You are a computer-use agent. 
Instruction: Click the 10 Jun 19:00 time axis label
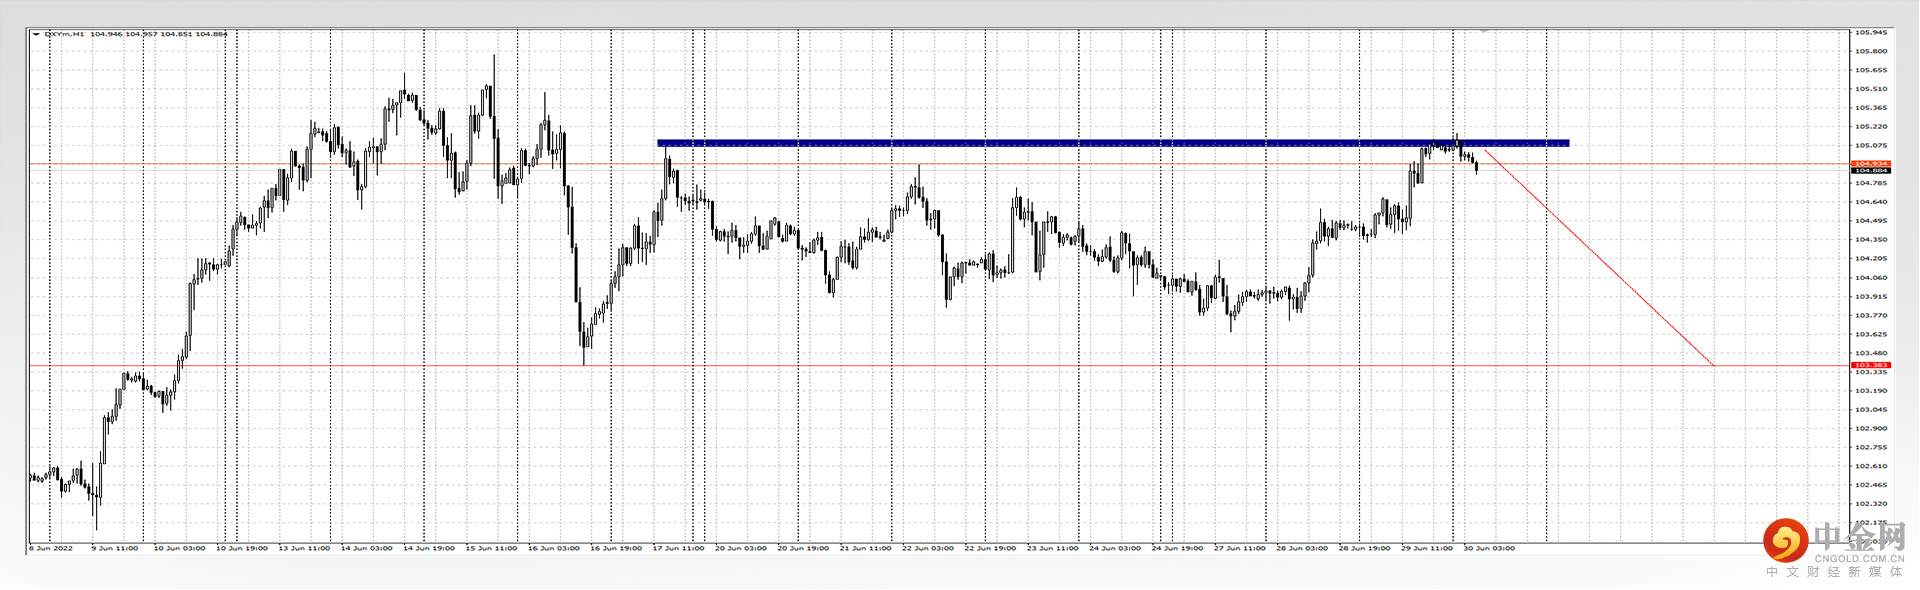tap(242, 548)
